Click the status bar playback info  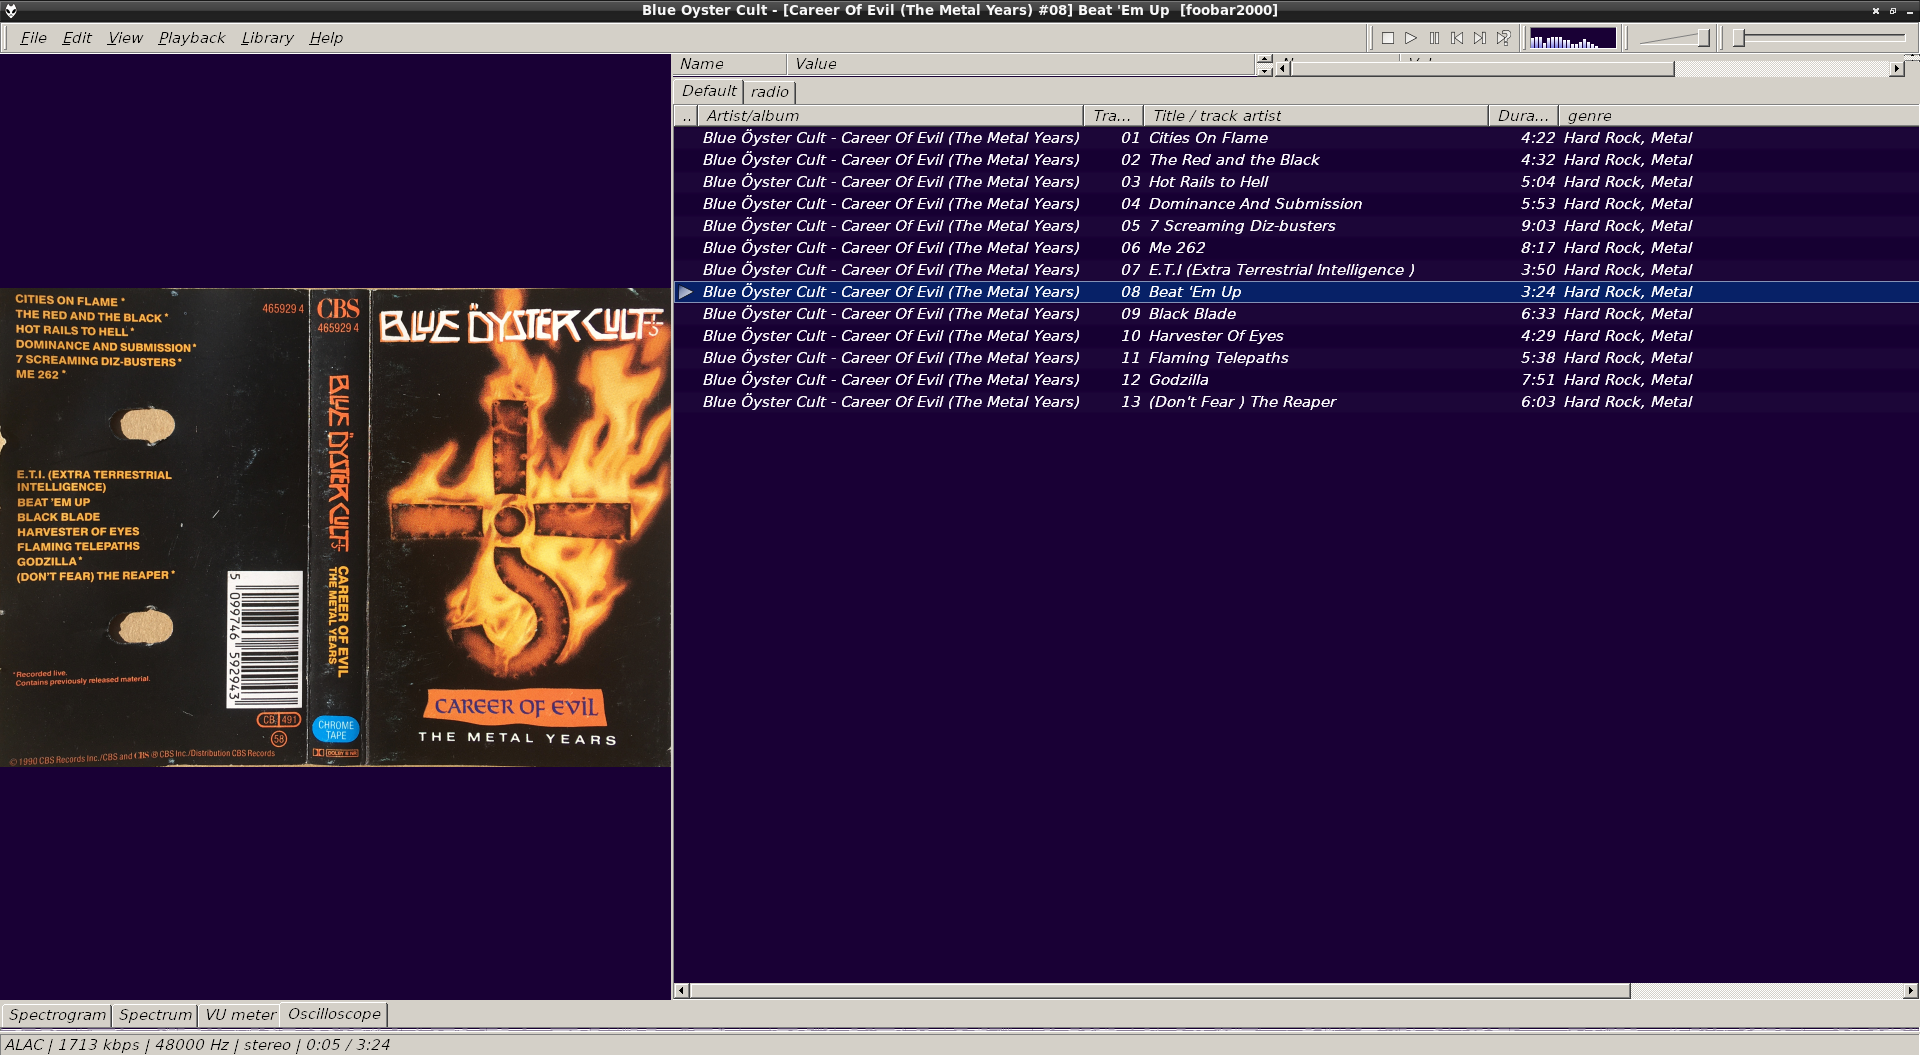pos(197,1045)
